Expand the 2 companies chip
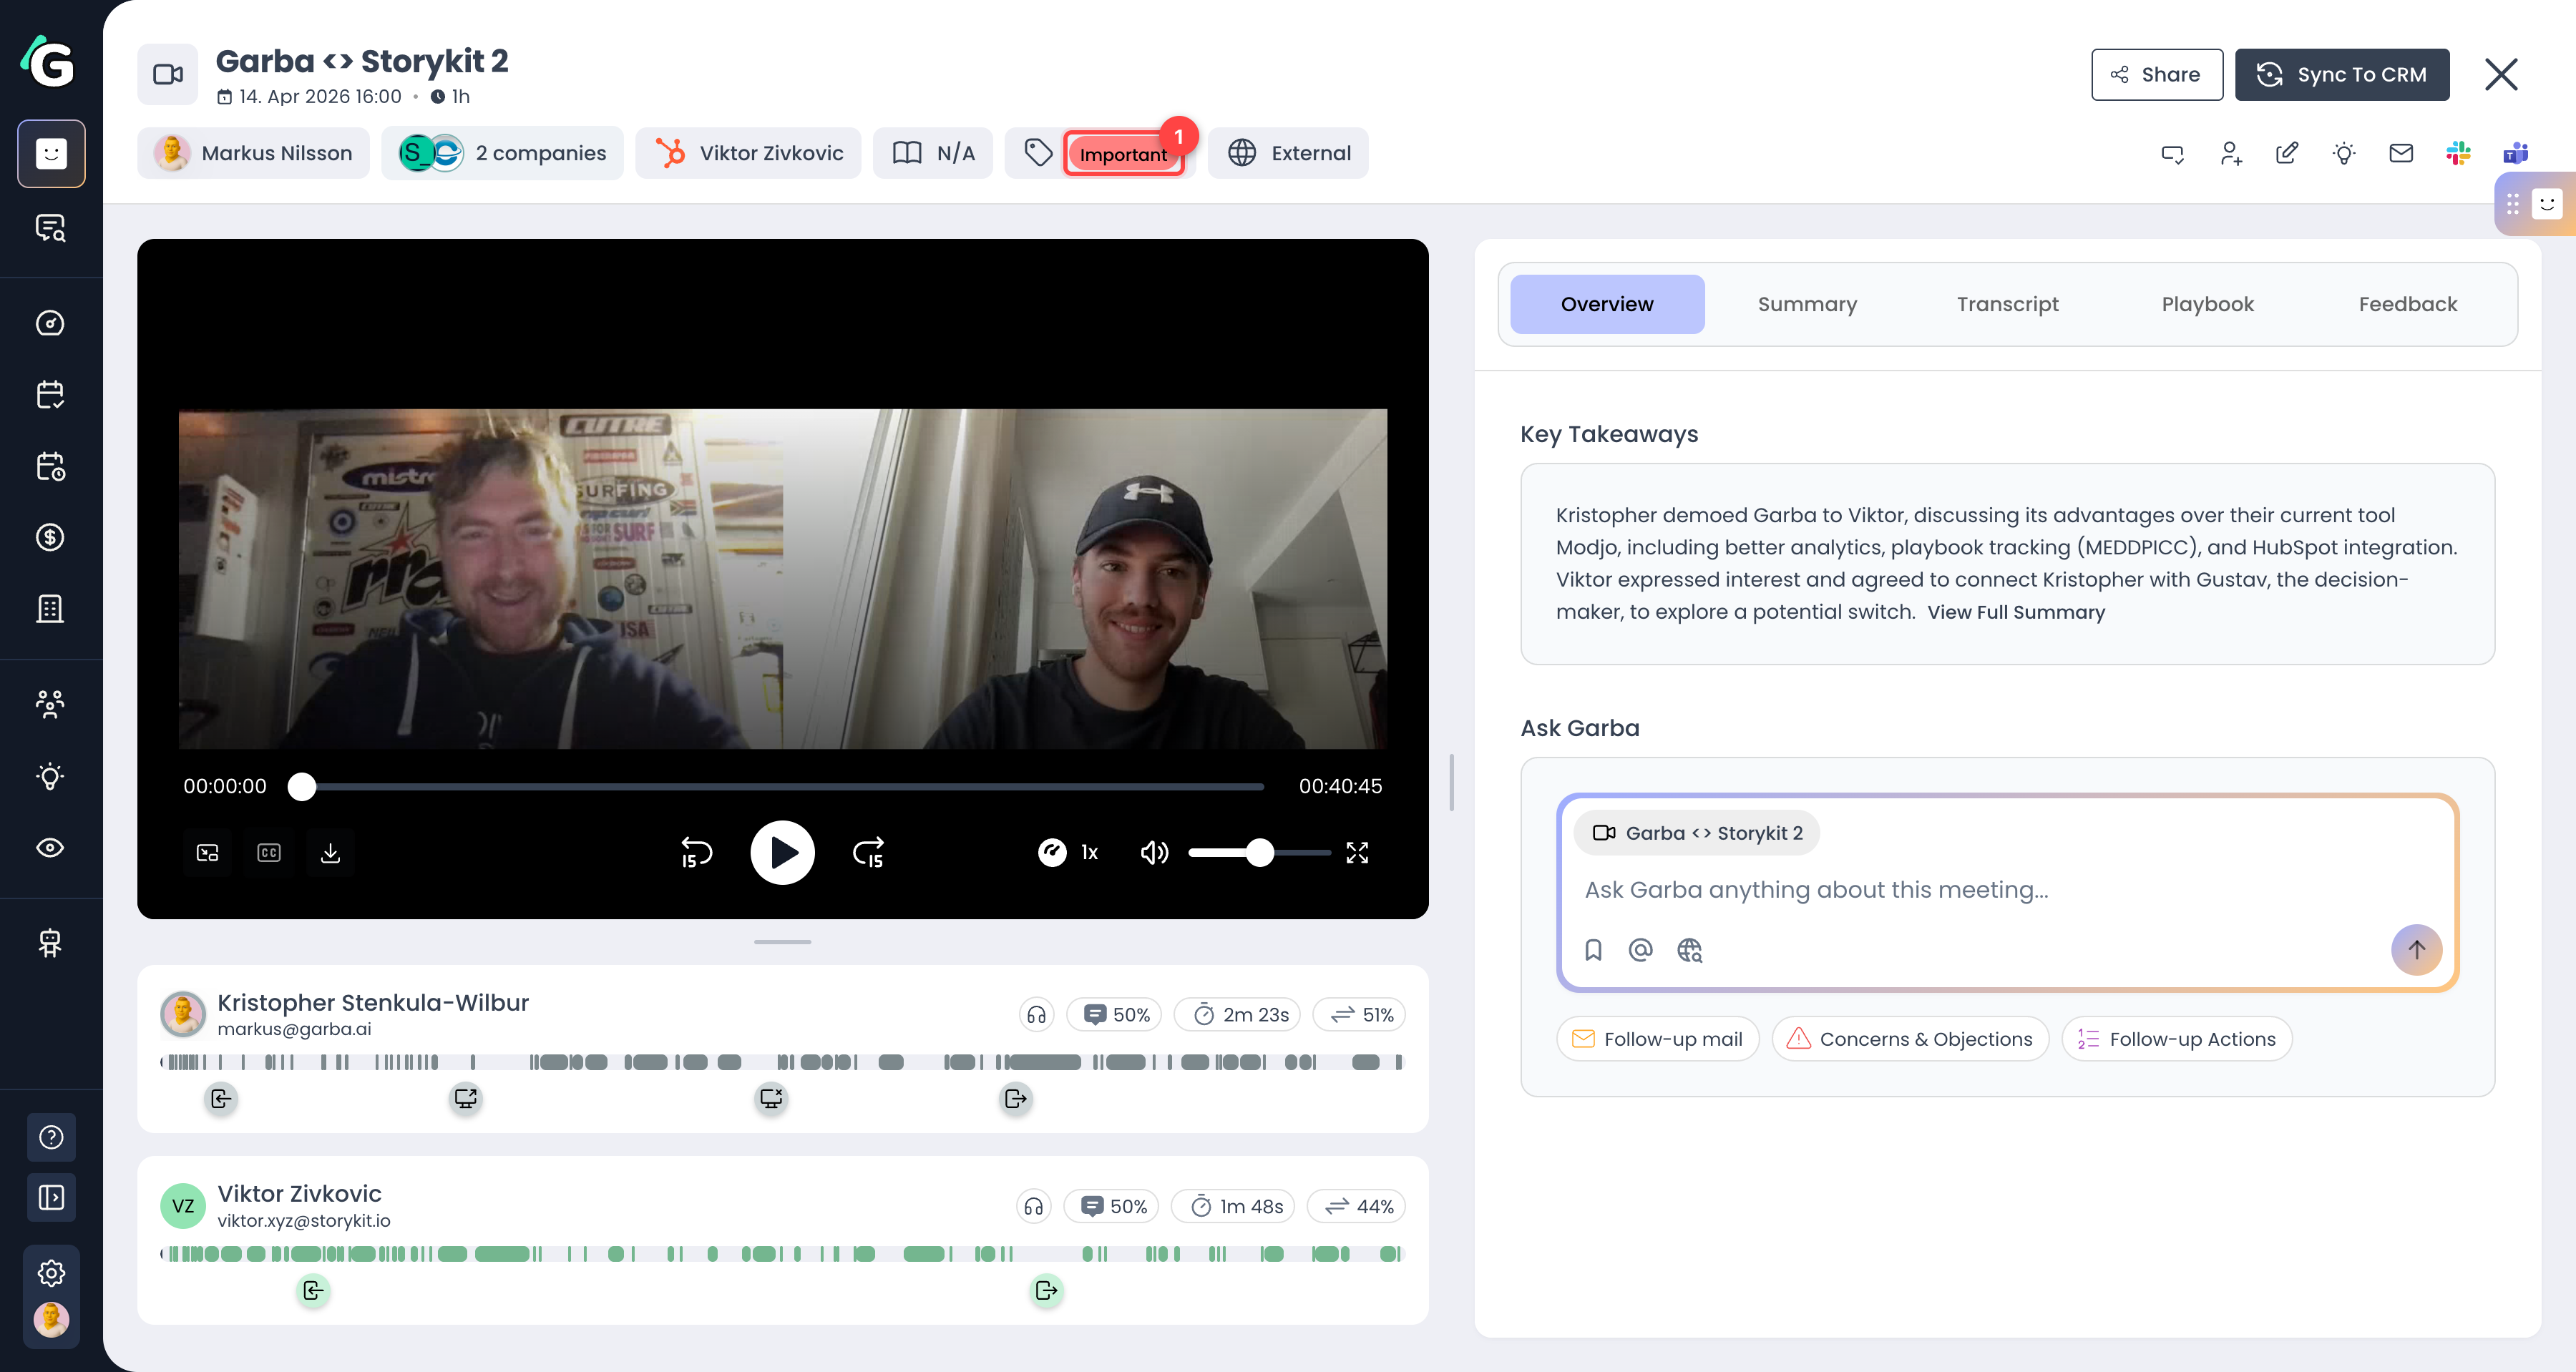The width and height of the screenshot is (2576, 1372). [502, 153]
